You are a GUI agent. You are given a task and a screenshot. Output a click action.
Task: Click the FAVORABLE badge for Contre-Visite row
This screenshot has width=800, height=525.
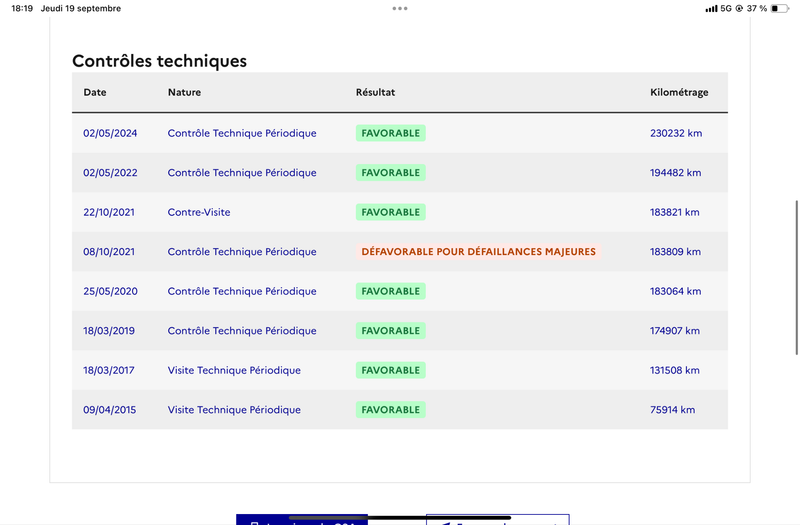point(391,212)
